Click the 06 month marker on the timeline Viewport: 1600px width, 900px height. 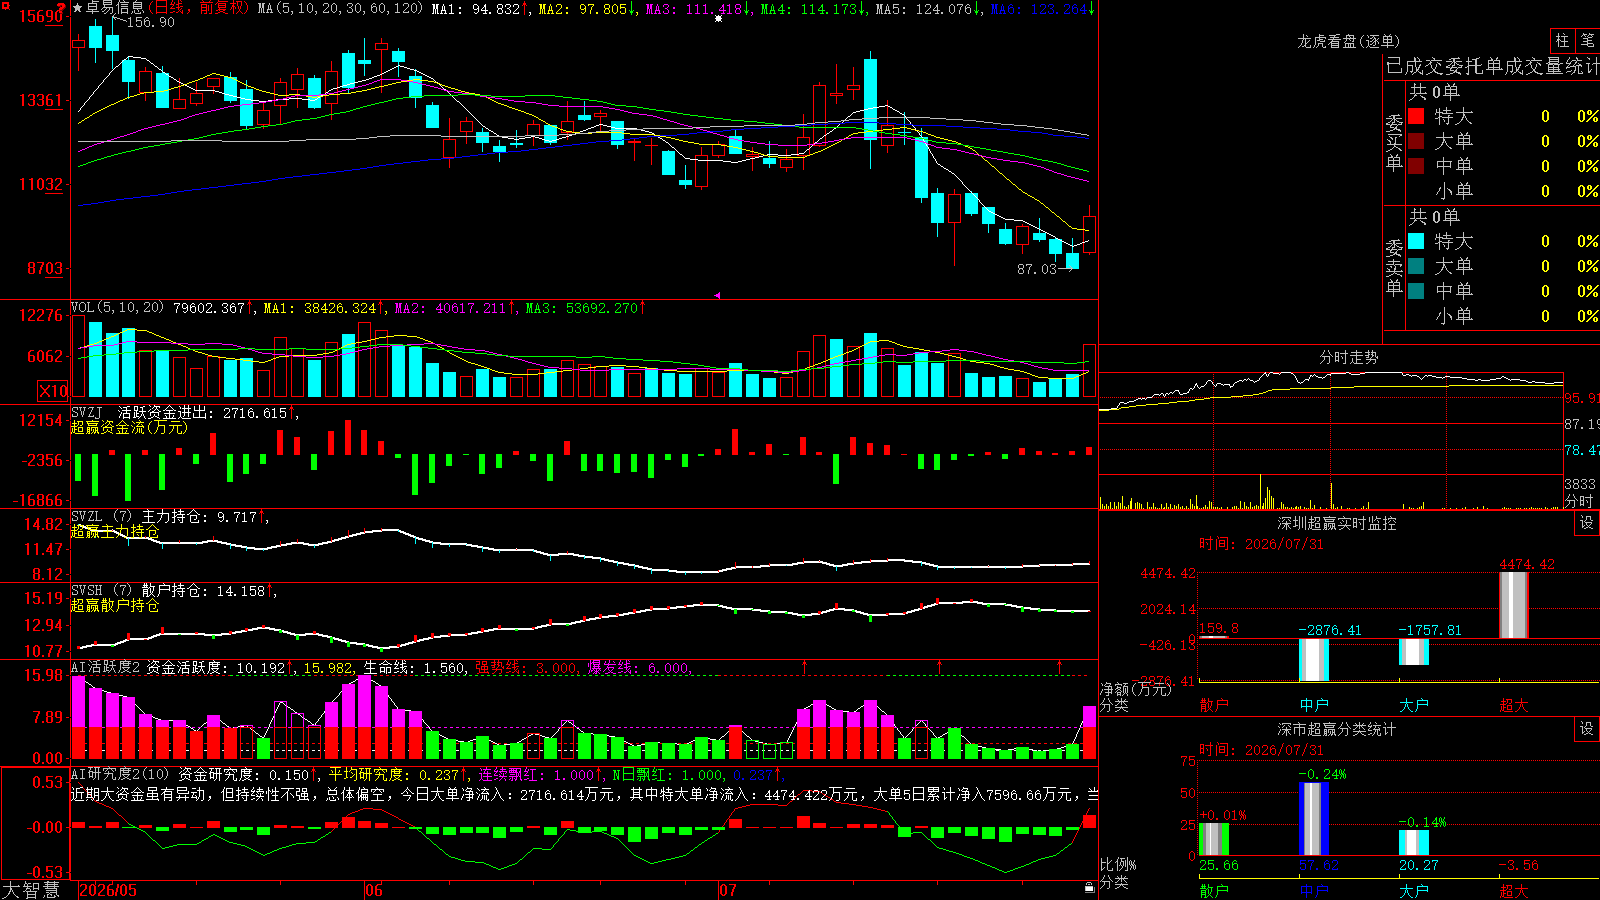(374, 890)
